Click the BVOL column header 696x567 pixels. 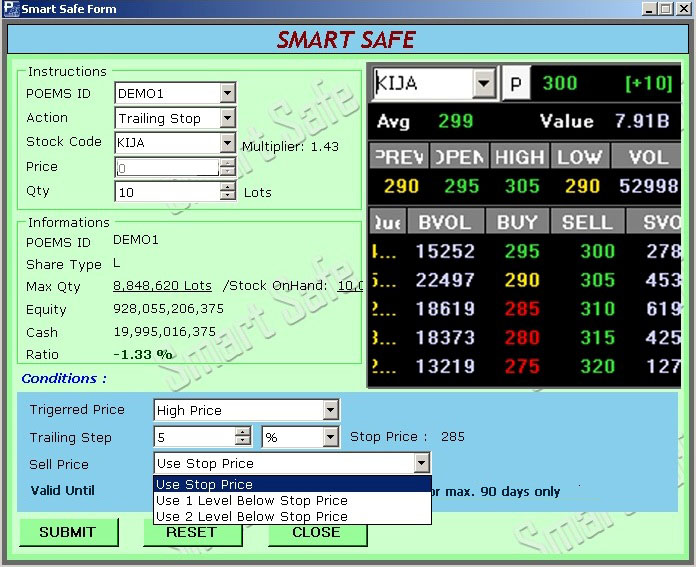pos(445,222)
